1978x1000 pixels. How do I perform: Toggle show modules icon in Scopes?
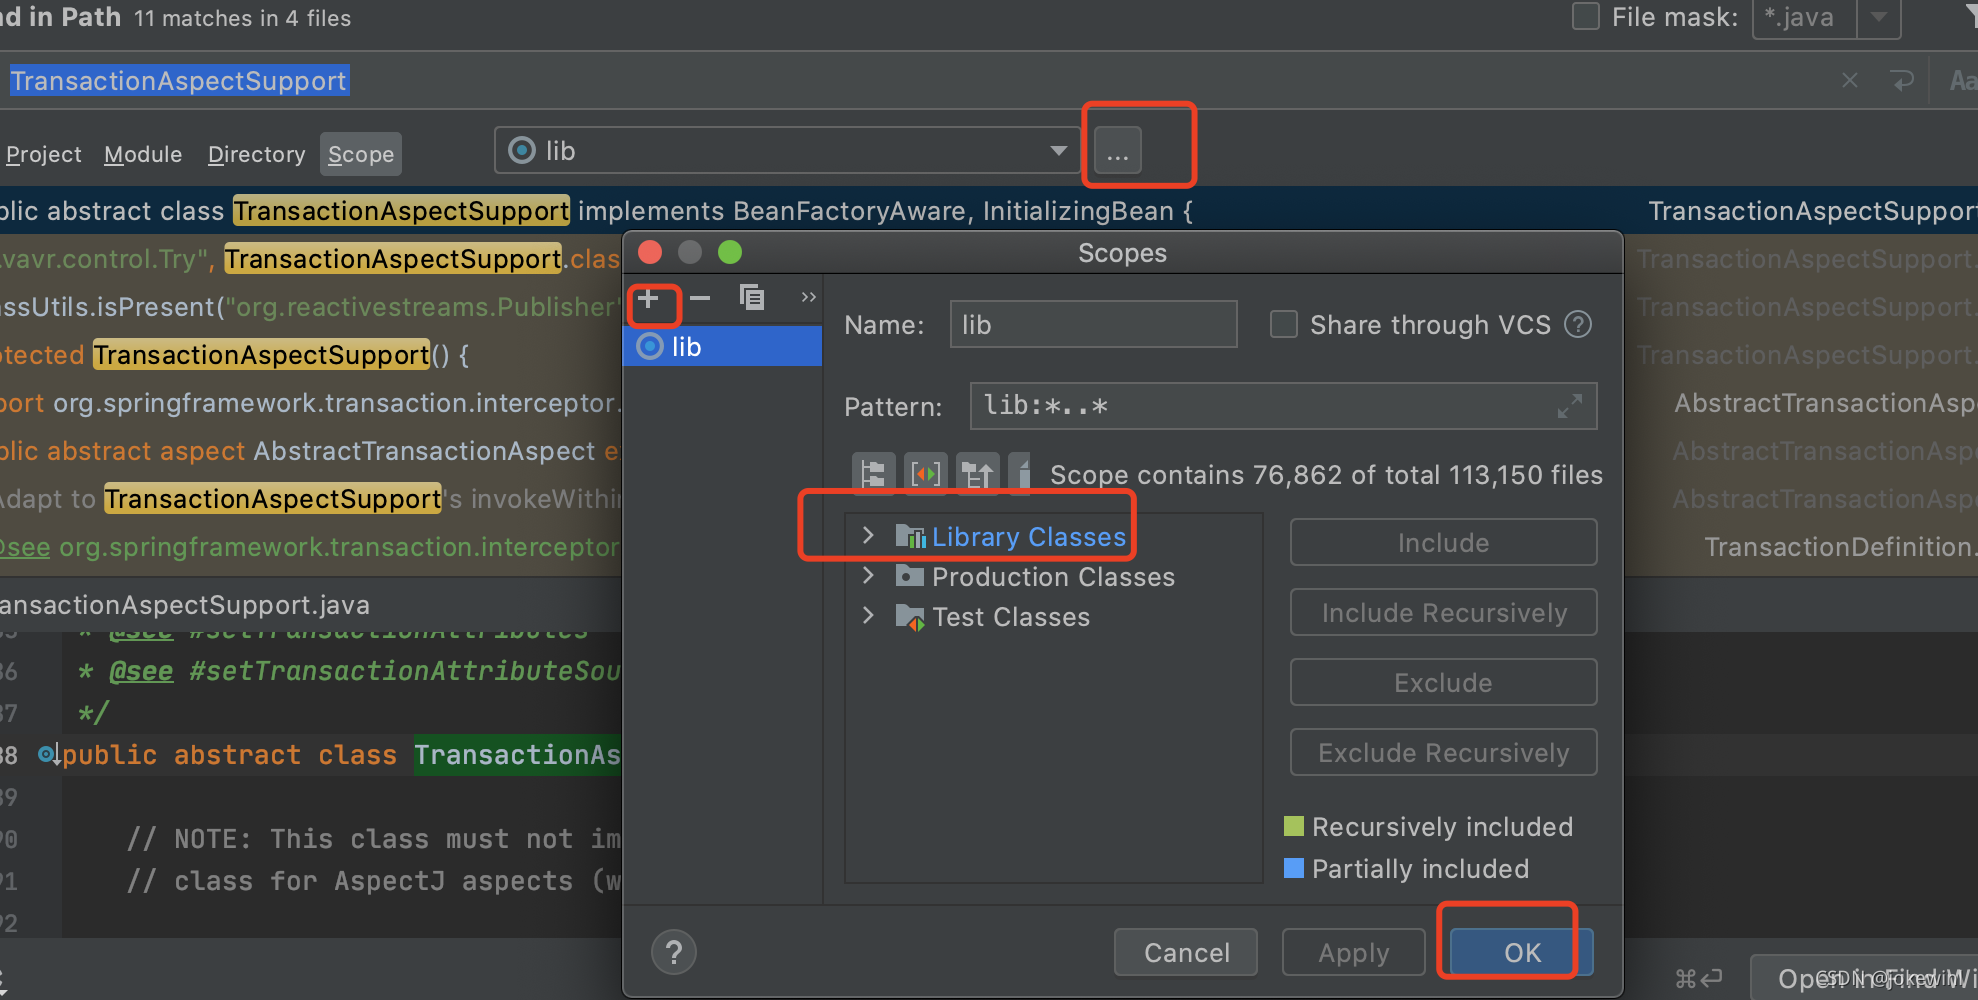pyautogui.click(x=926, y=473)
